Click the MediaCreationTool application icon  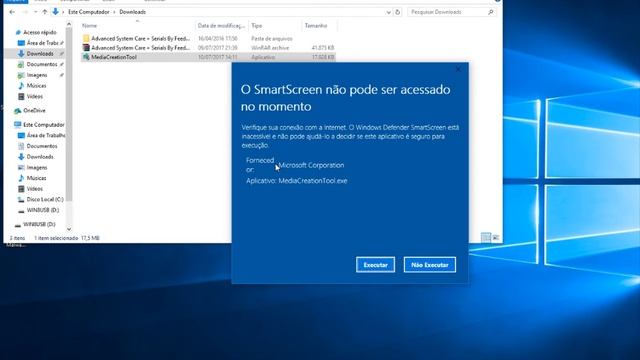[x=86, y=57]
